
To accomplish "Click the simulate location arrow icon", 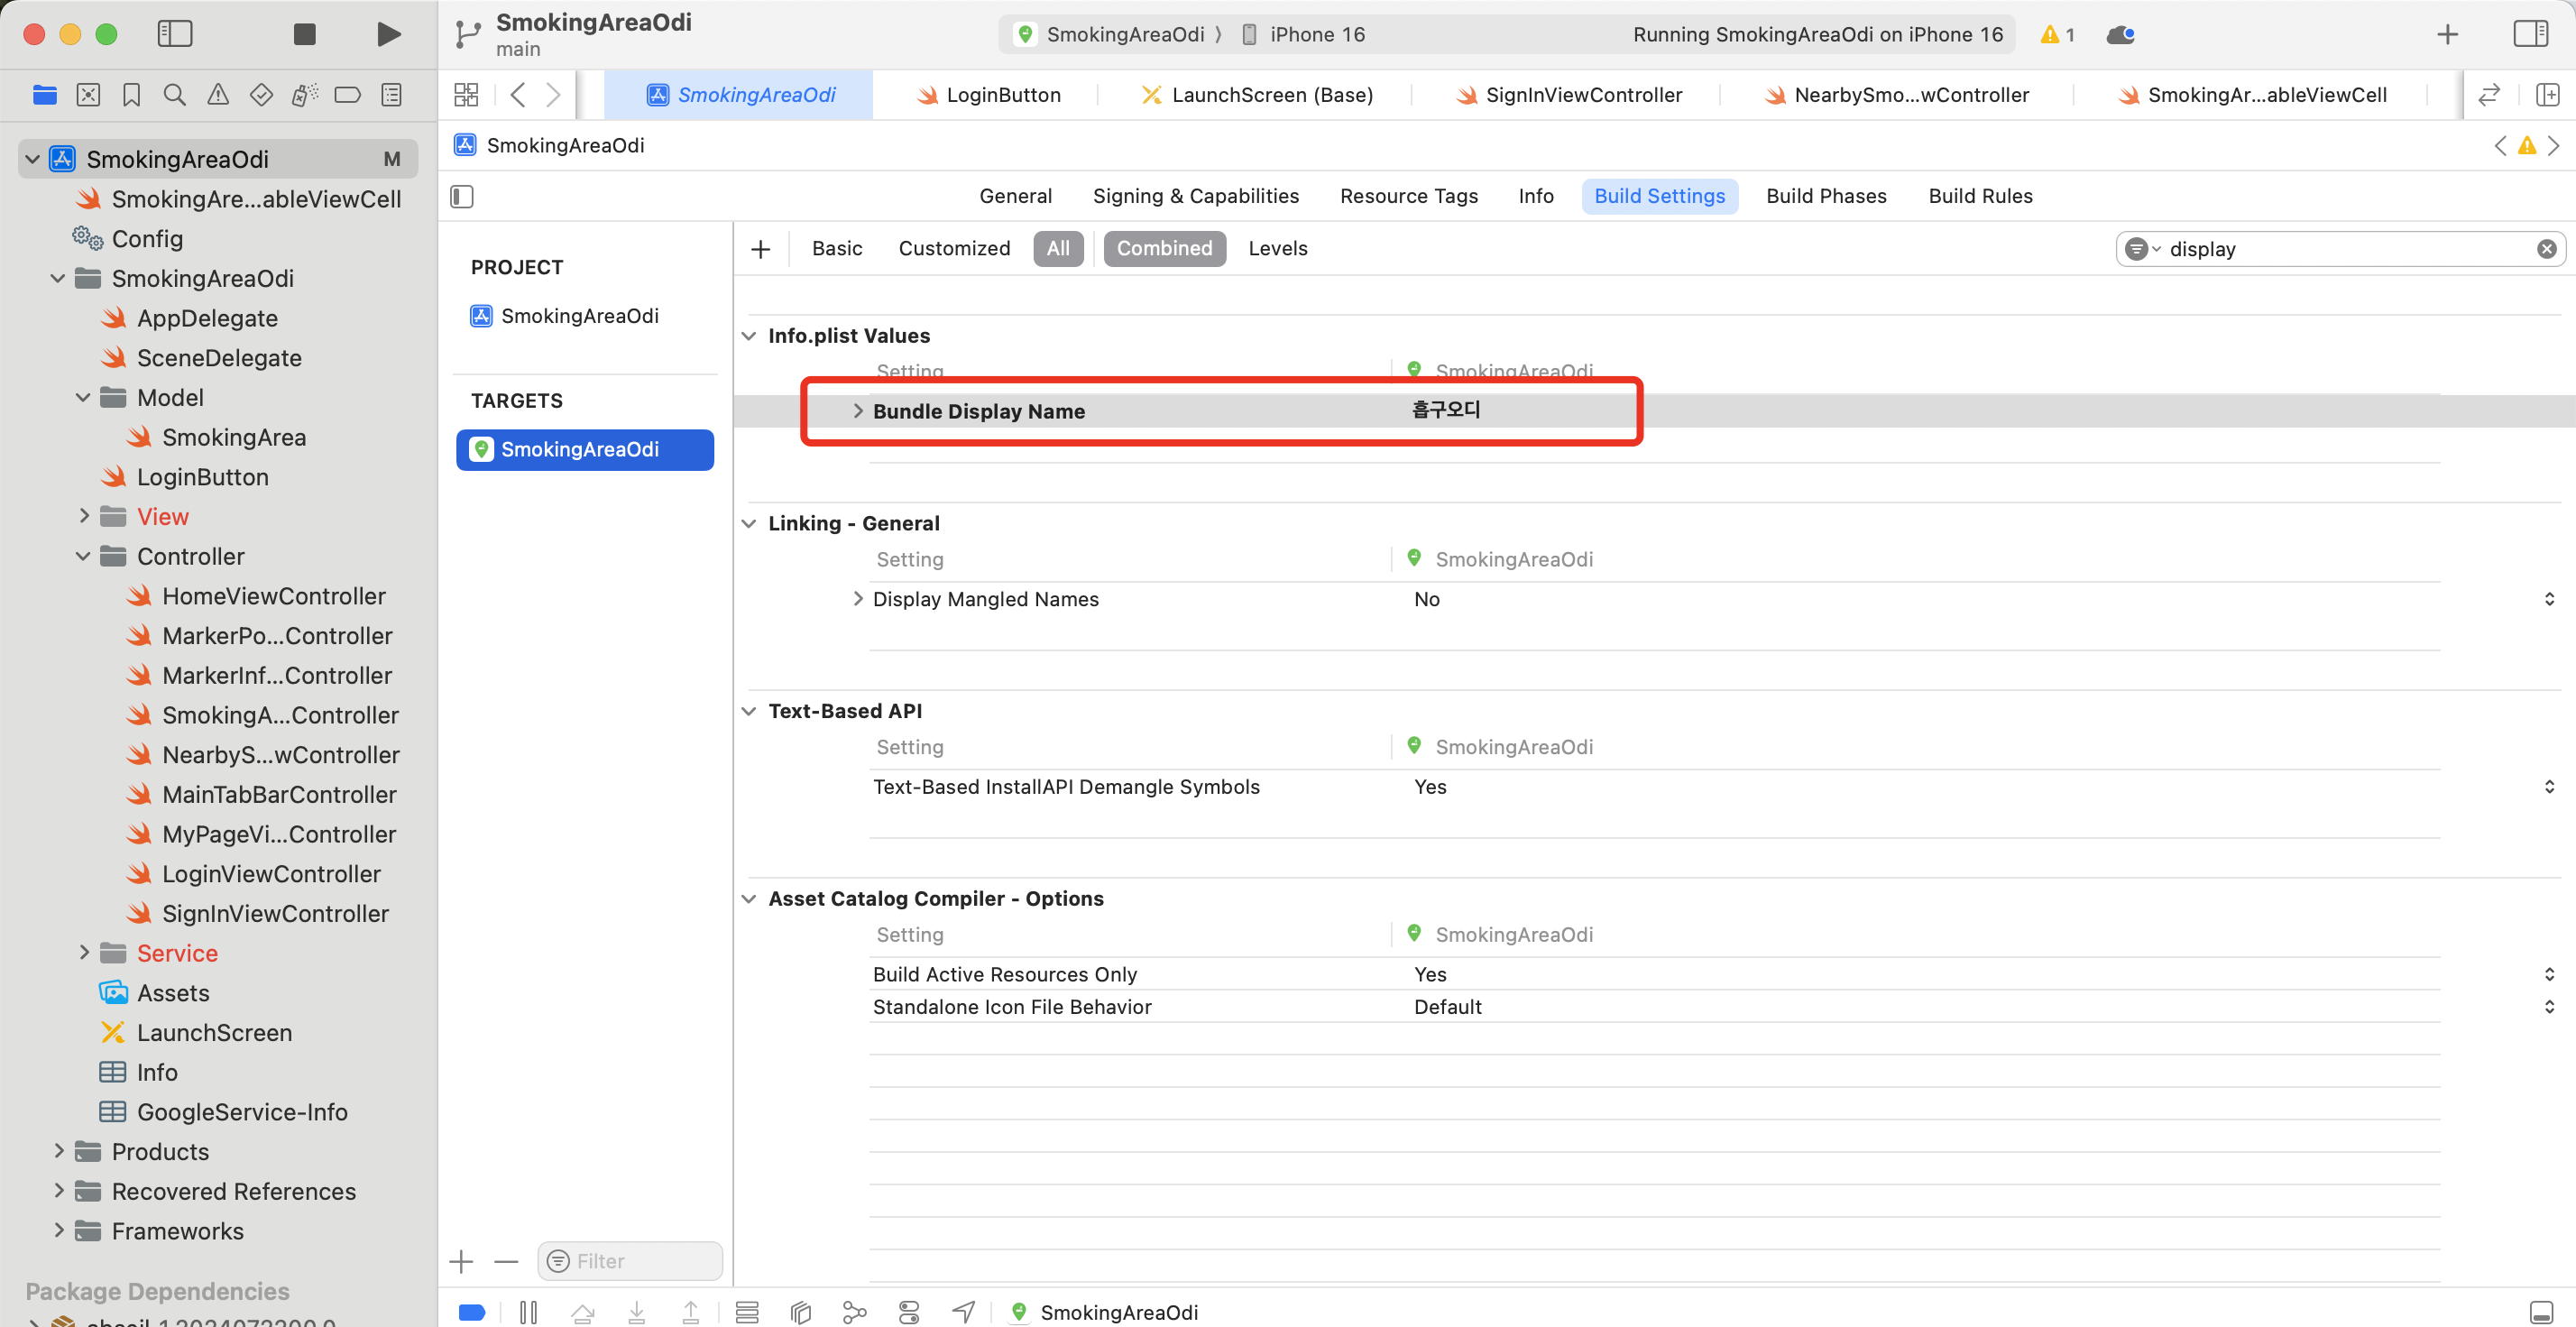I will click(963, 1311).
